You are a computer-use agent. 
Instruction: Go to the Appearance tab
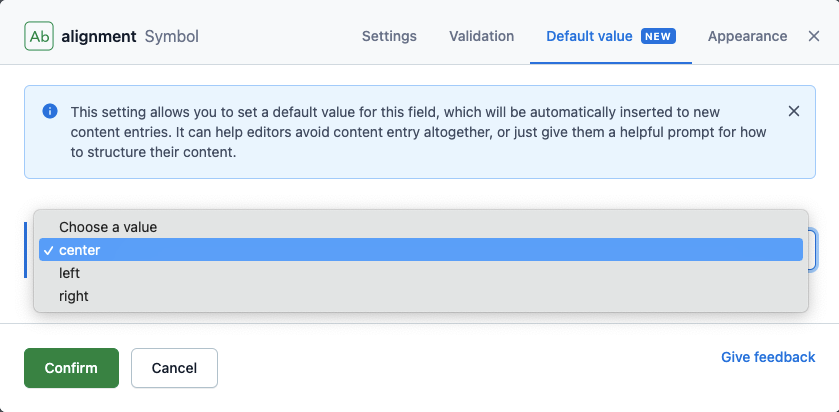point(747,36)
